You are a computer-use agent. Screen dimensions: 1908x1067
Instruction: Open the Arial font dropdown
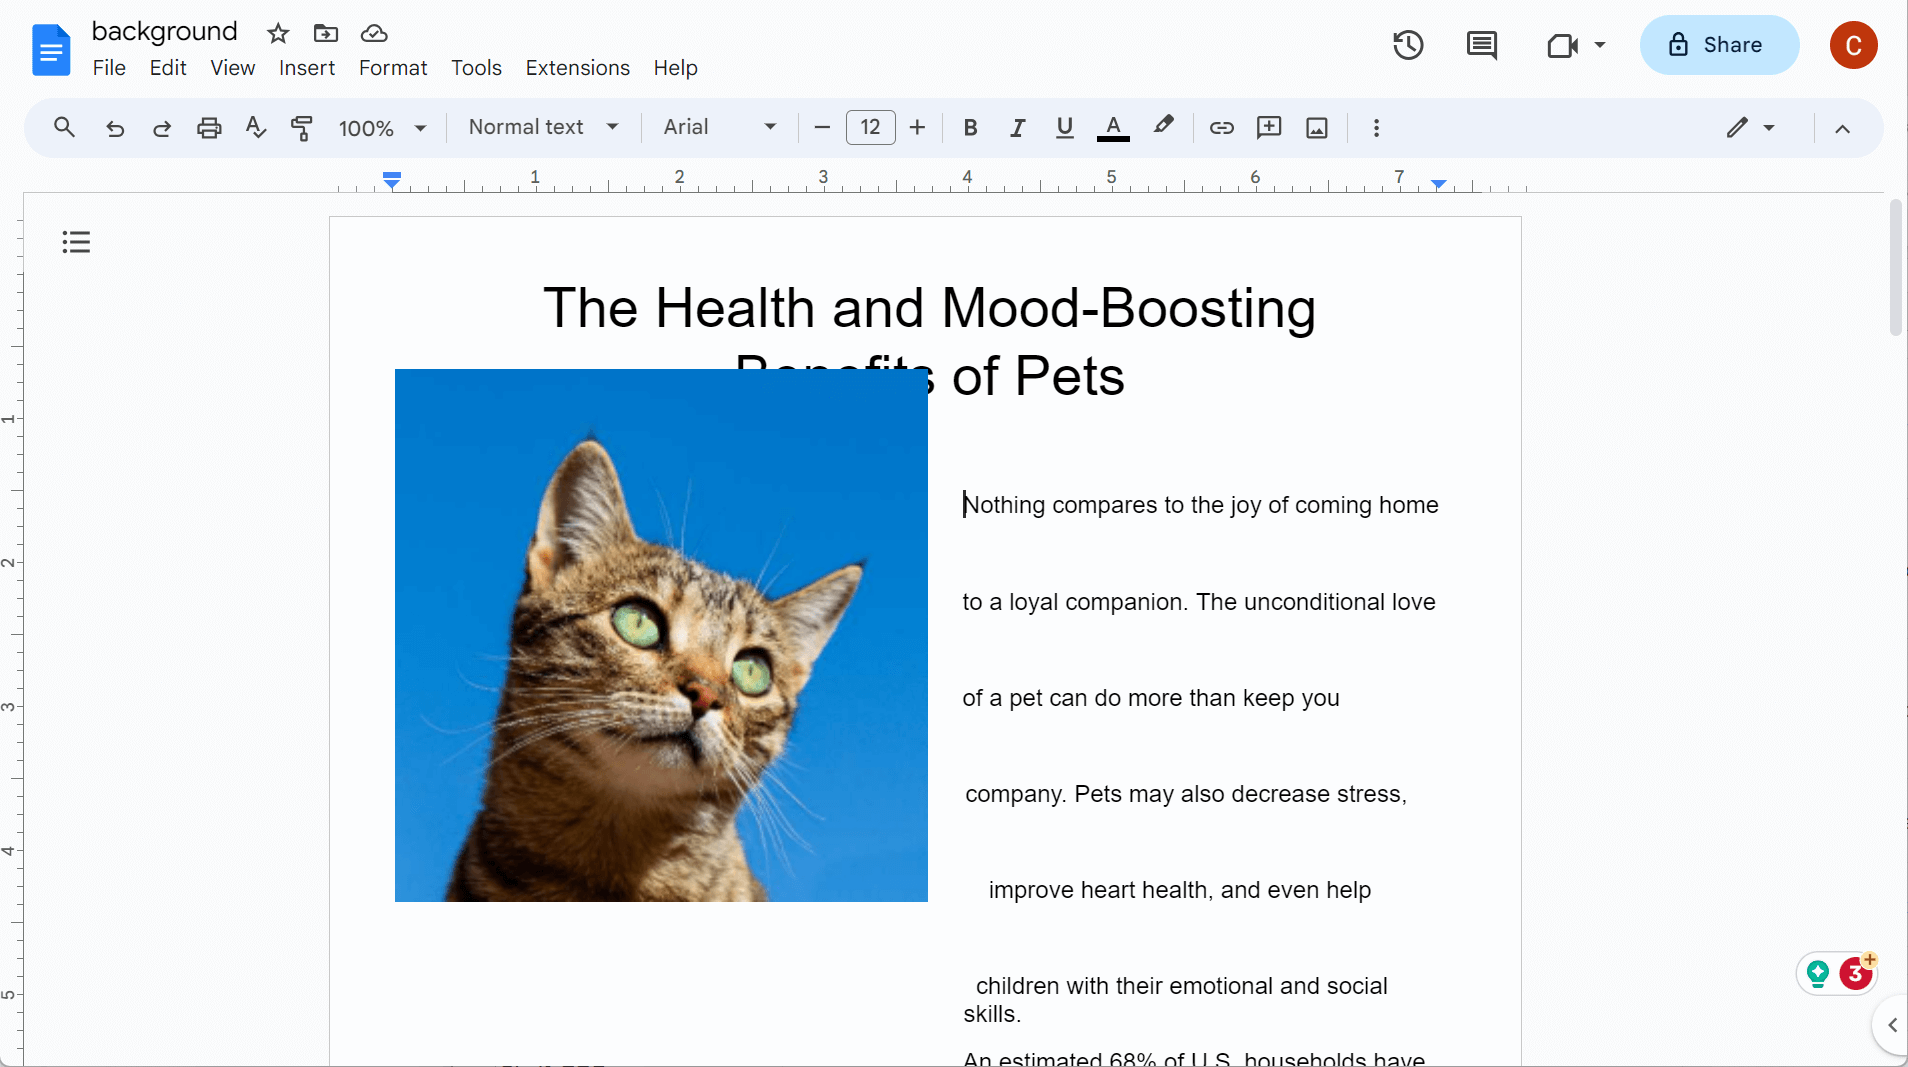719,127
